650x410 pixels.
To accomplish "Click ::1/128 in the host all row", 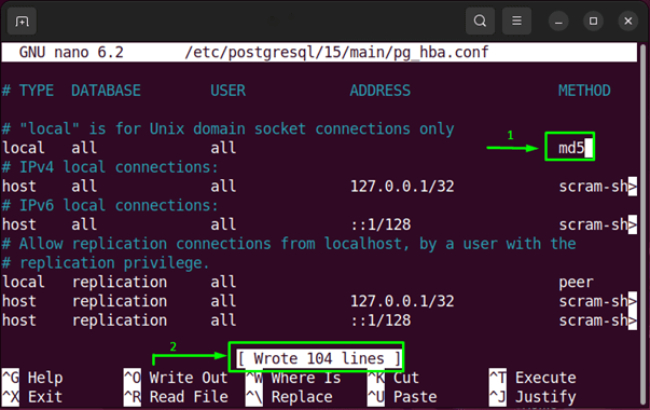I will pos(381,225).
